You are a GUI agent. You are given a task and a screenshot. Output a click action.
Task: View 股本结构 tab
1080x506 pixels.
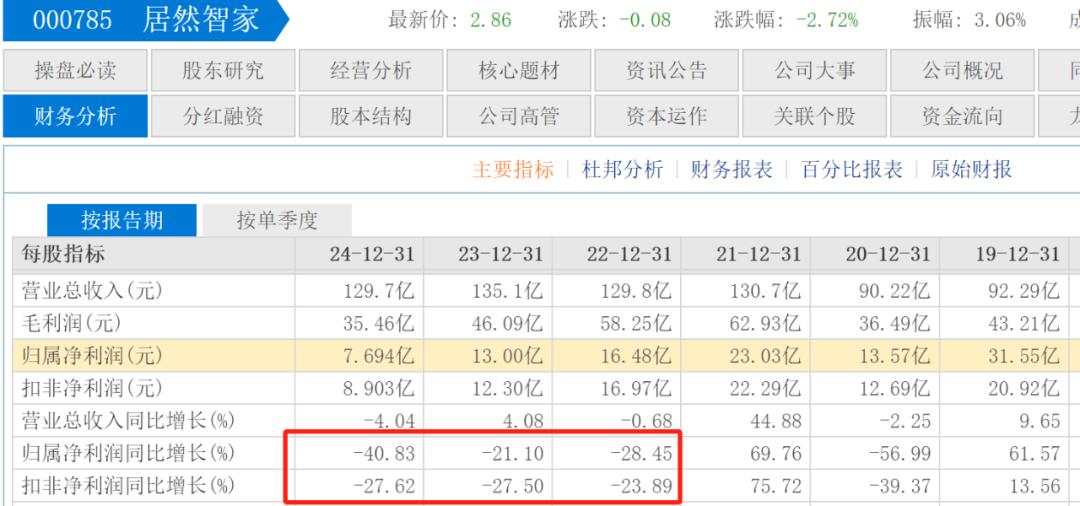coord(371,116)
